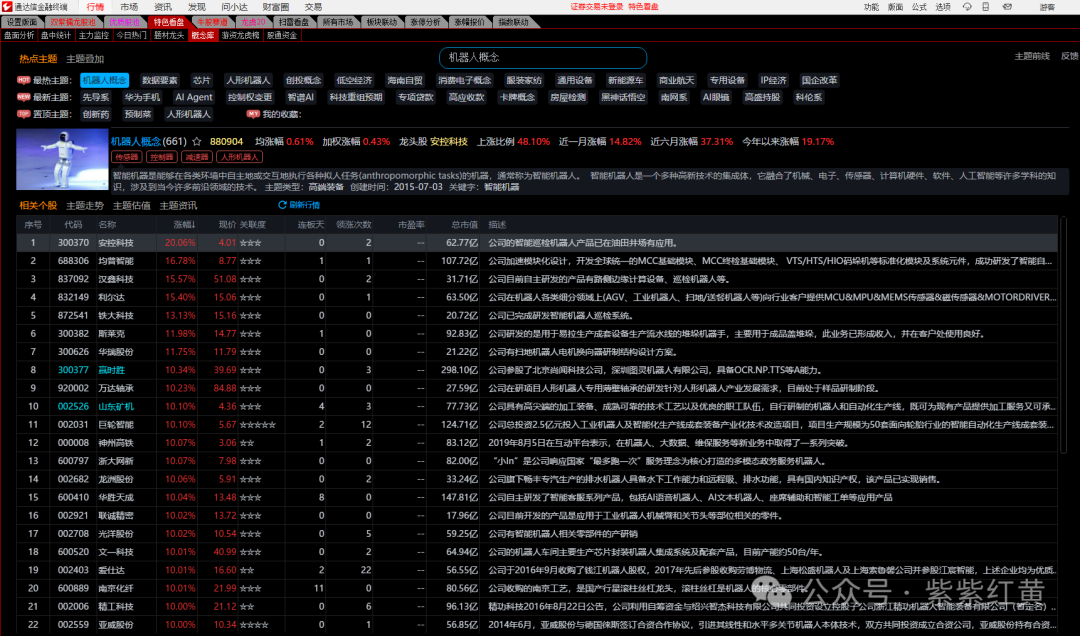
Task: Click the 传感器 tag under 机器人概念
Action: point(126,157)
